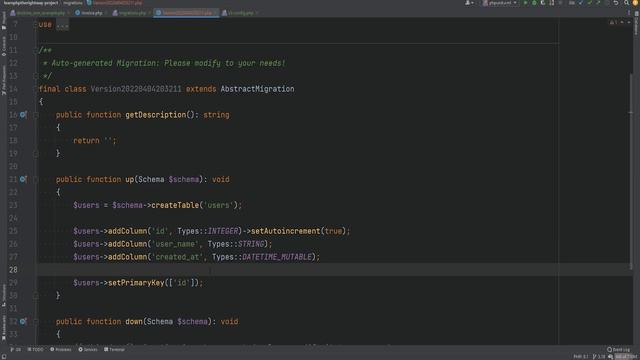Click setAutoincrement method call on line 25
640x360 pixels.
tap(285, 231)
